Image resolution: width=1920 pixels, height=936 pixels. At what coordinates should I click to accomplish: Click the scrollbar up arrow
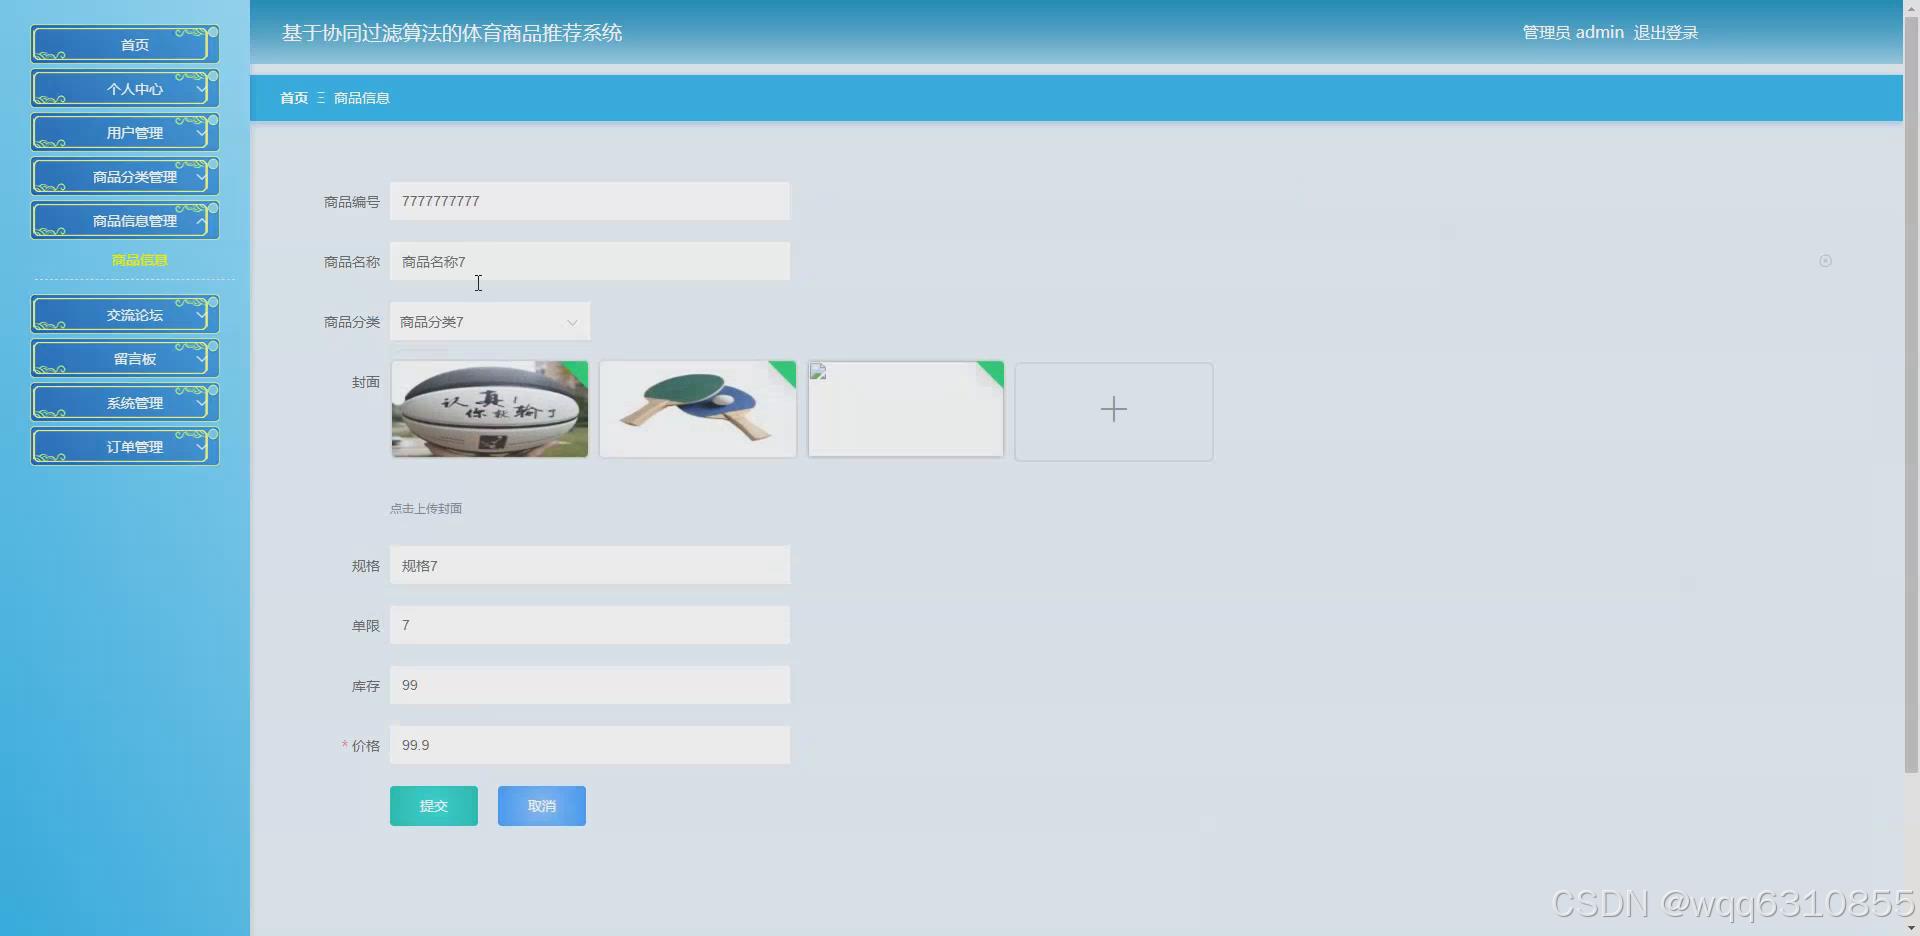[x=1911, y=7]
